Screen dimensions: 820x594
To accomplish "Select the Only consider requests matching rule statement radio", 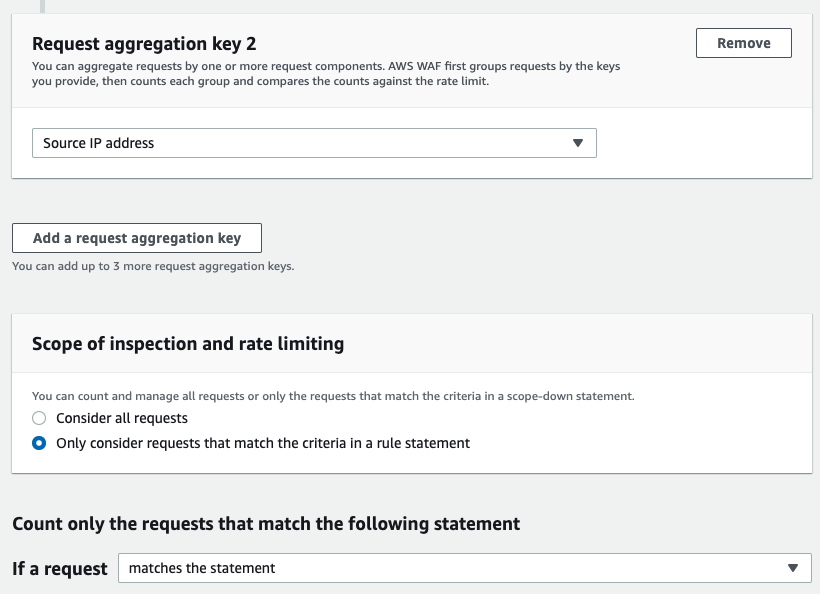I will 39,443.
